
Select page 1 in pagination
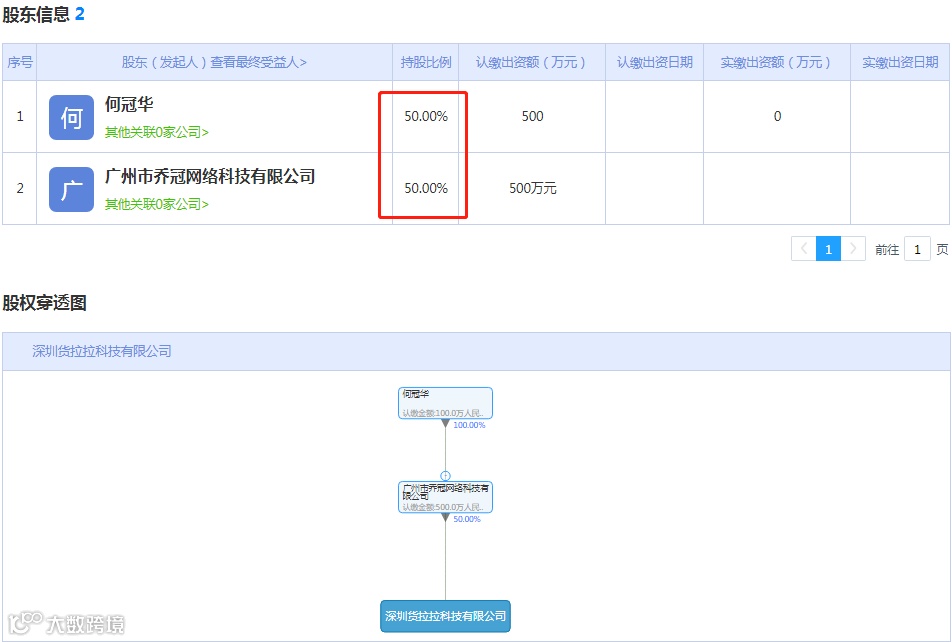(828, 249)
